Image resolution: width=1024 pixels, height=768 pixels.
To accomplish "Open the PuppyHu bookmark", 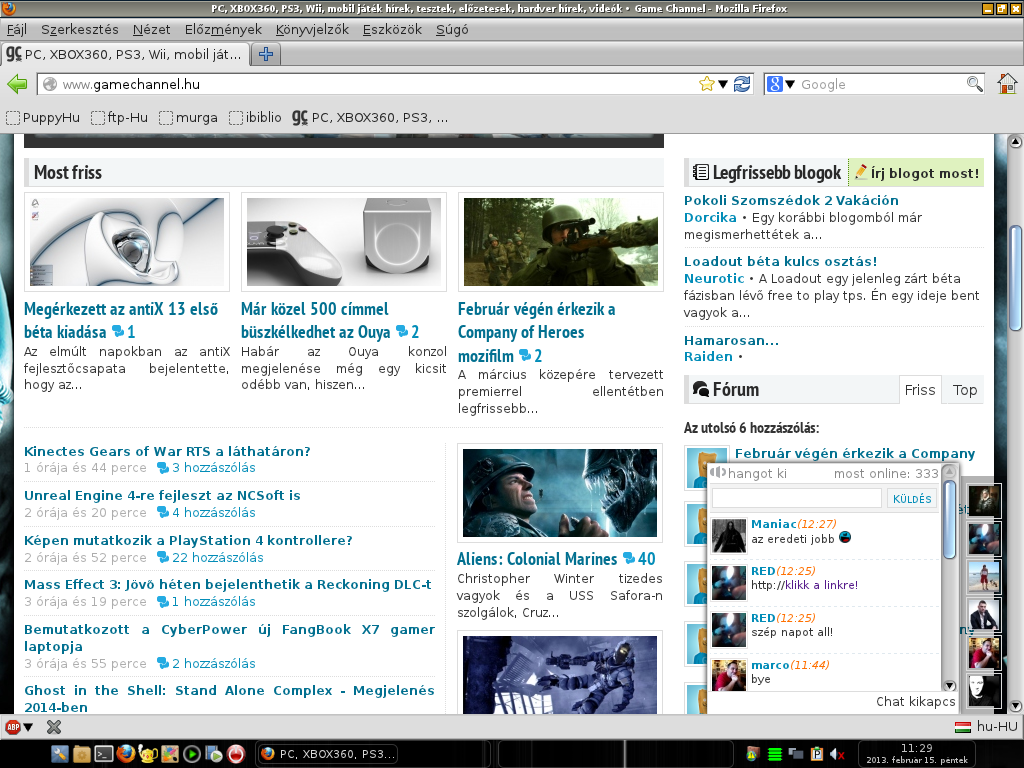I will [42, 118].
